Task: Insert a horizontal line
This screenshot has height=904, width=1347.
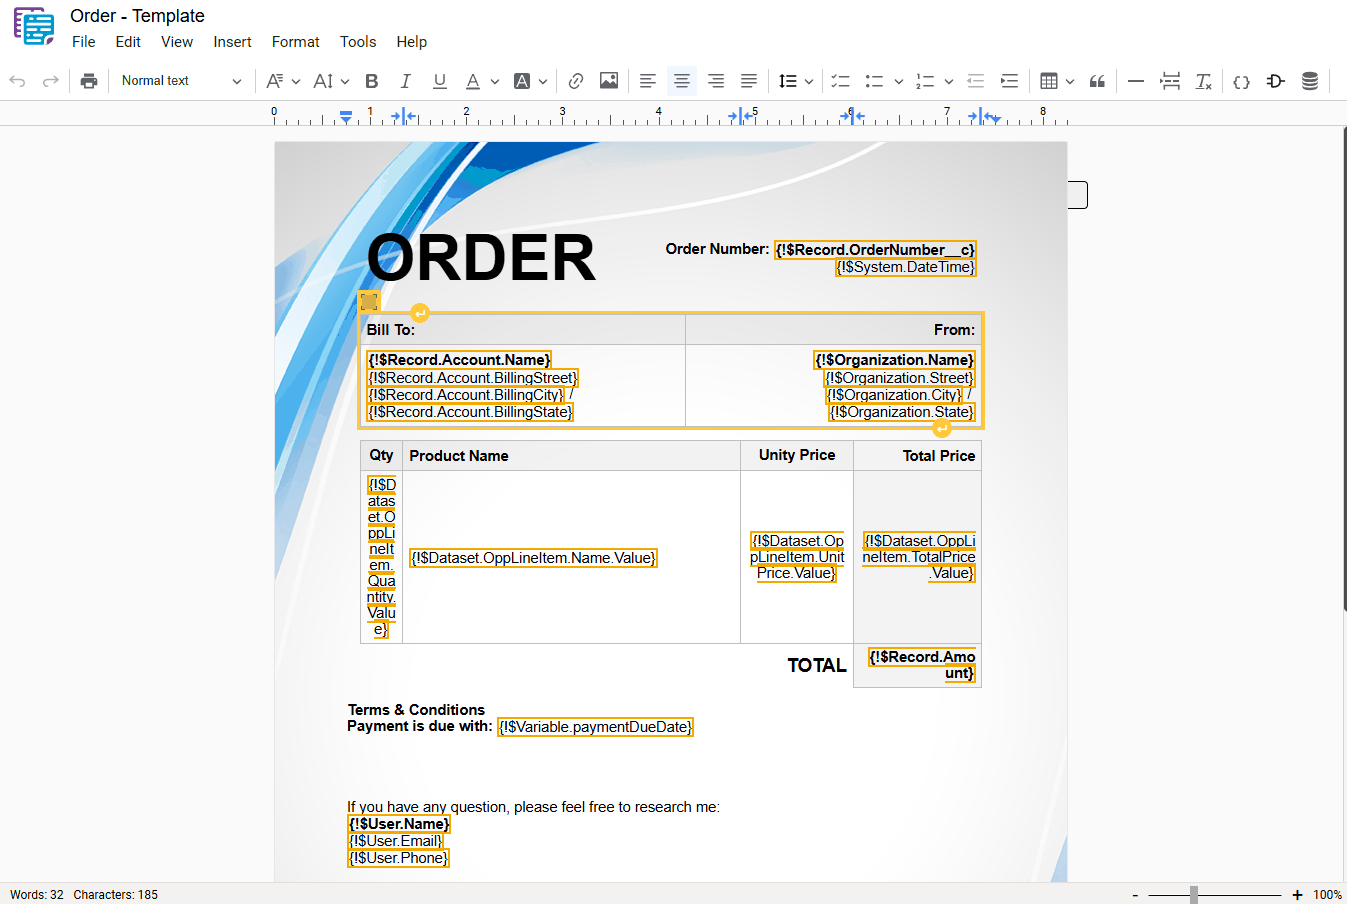Action: click(1136, 81)
